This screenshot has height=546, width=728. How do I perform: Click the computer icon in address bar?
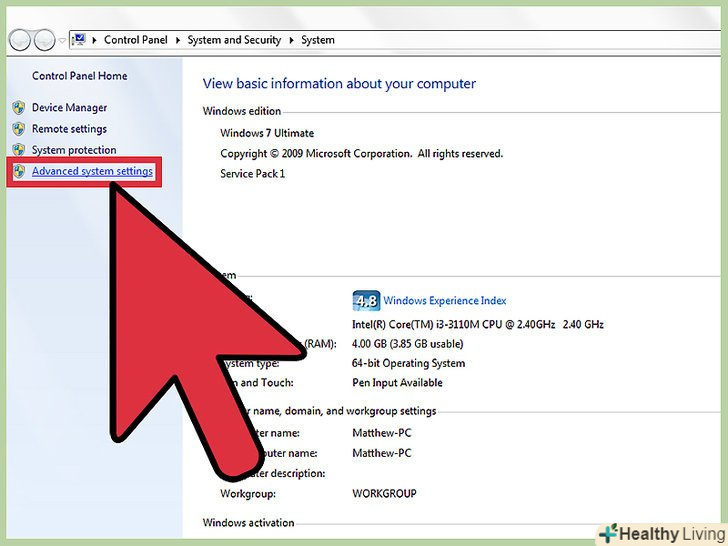point(79,39)
